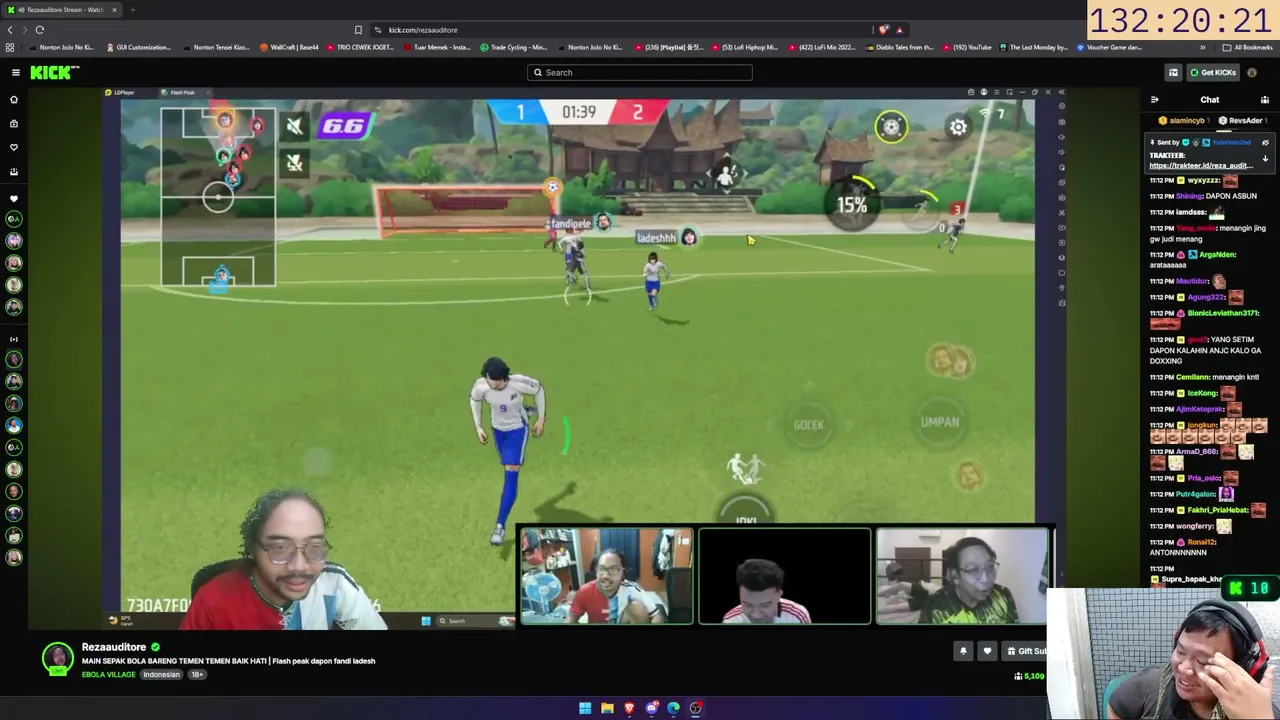
Task: Select the Indonesian language tag
Action: pos(161,675)
